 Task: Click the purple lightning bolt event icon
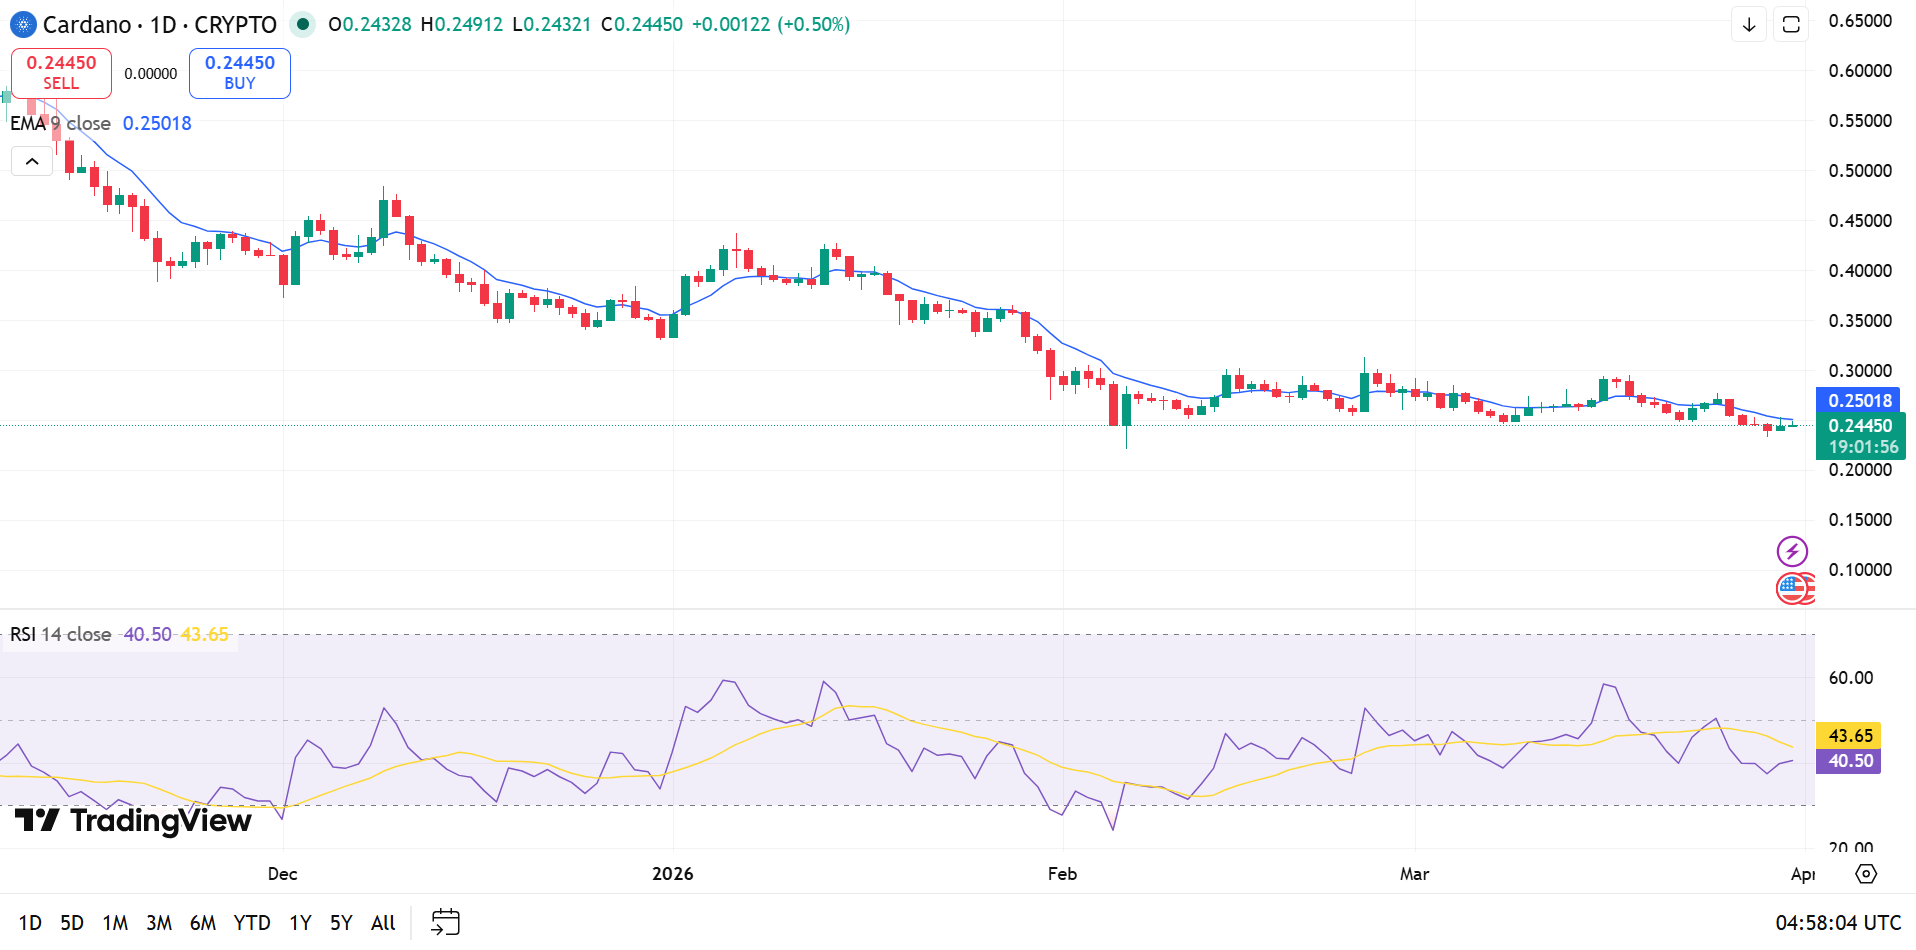tap(1791, 551)
